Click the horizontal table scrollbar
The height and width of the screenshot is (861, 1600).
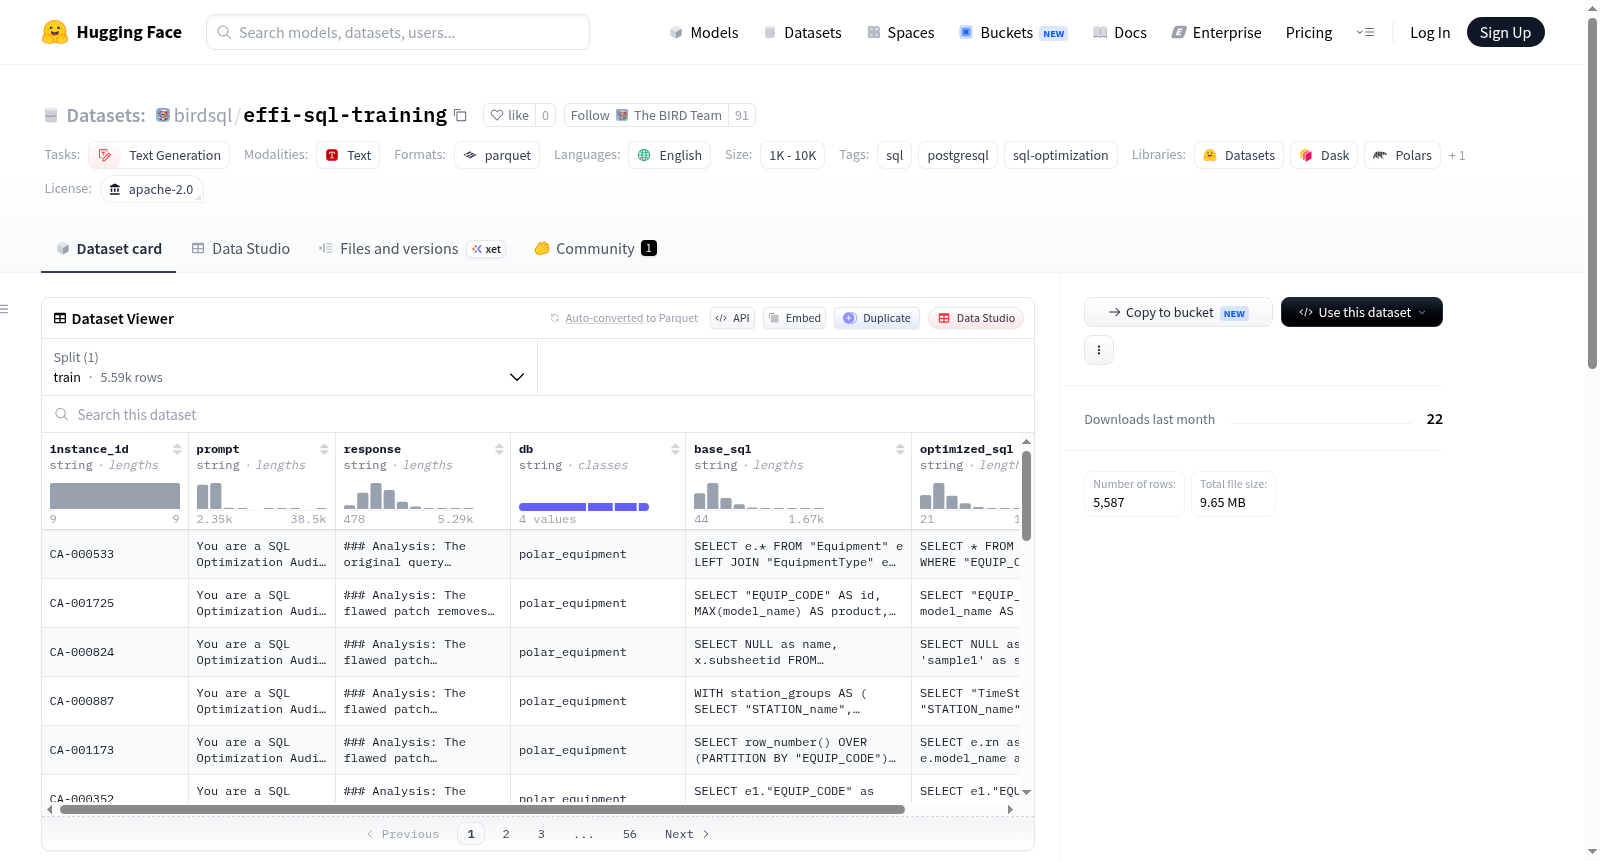point(482,809)
